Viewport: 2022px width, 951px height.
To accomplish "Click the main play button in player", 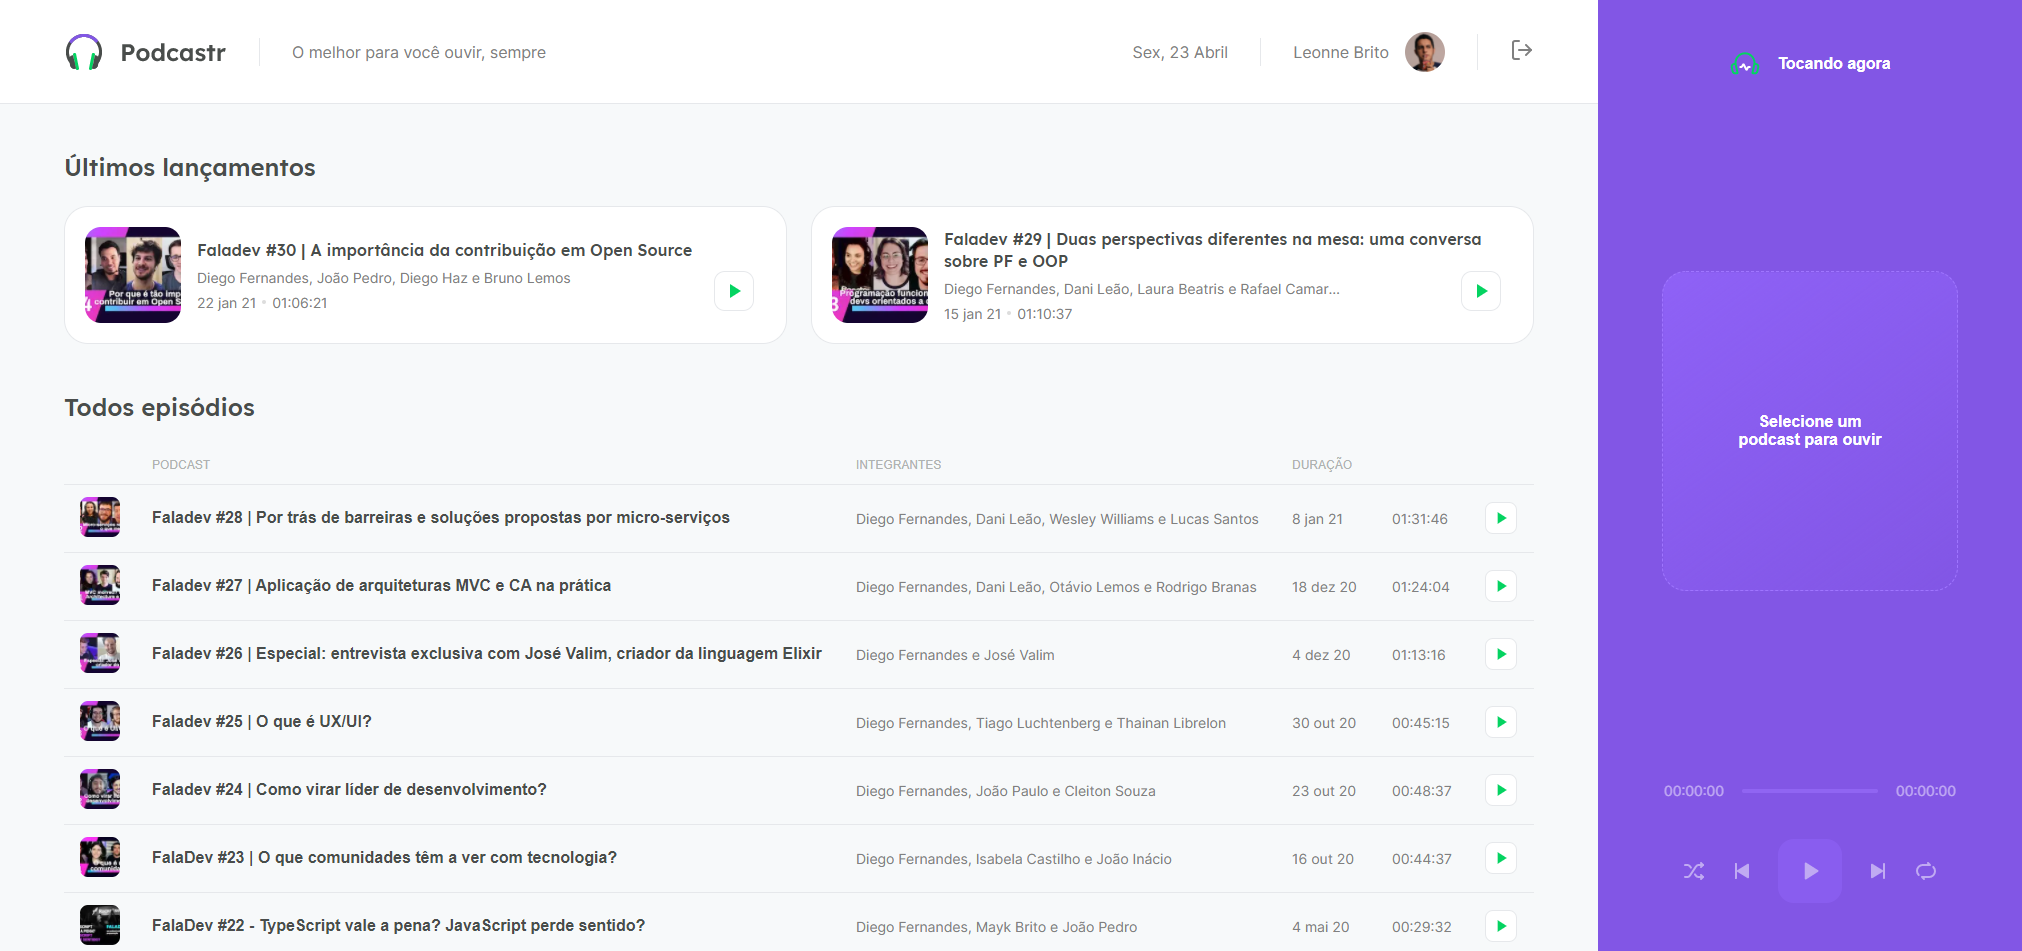I will (x=1810, y=871).
